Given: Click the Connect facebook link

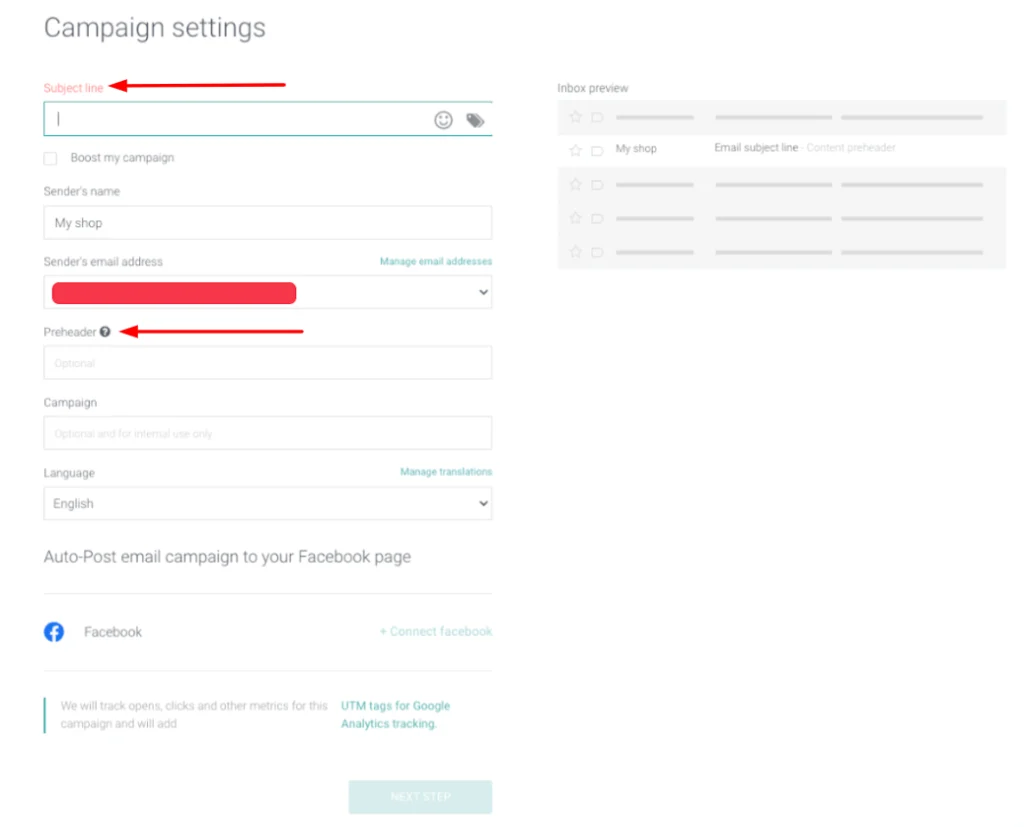Looking at the screenshot, I should (x=436, y=632).
